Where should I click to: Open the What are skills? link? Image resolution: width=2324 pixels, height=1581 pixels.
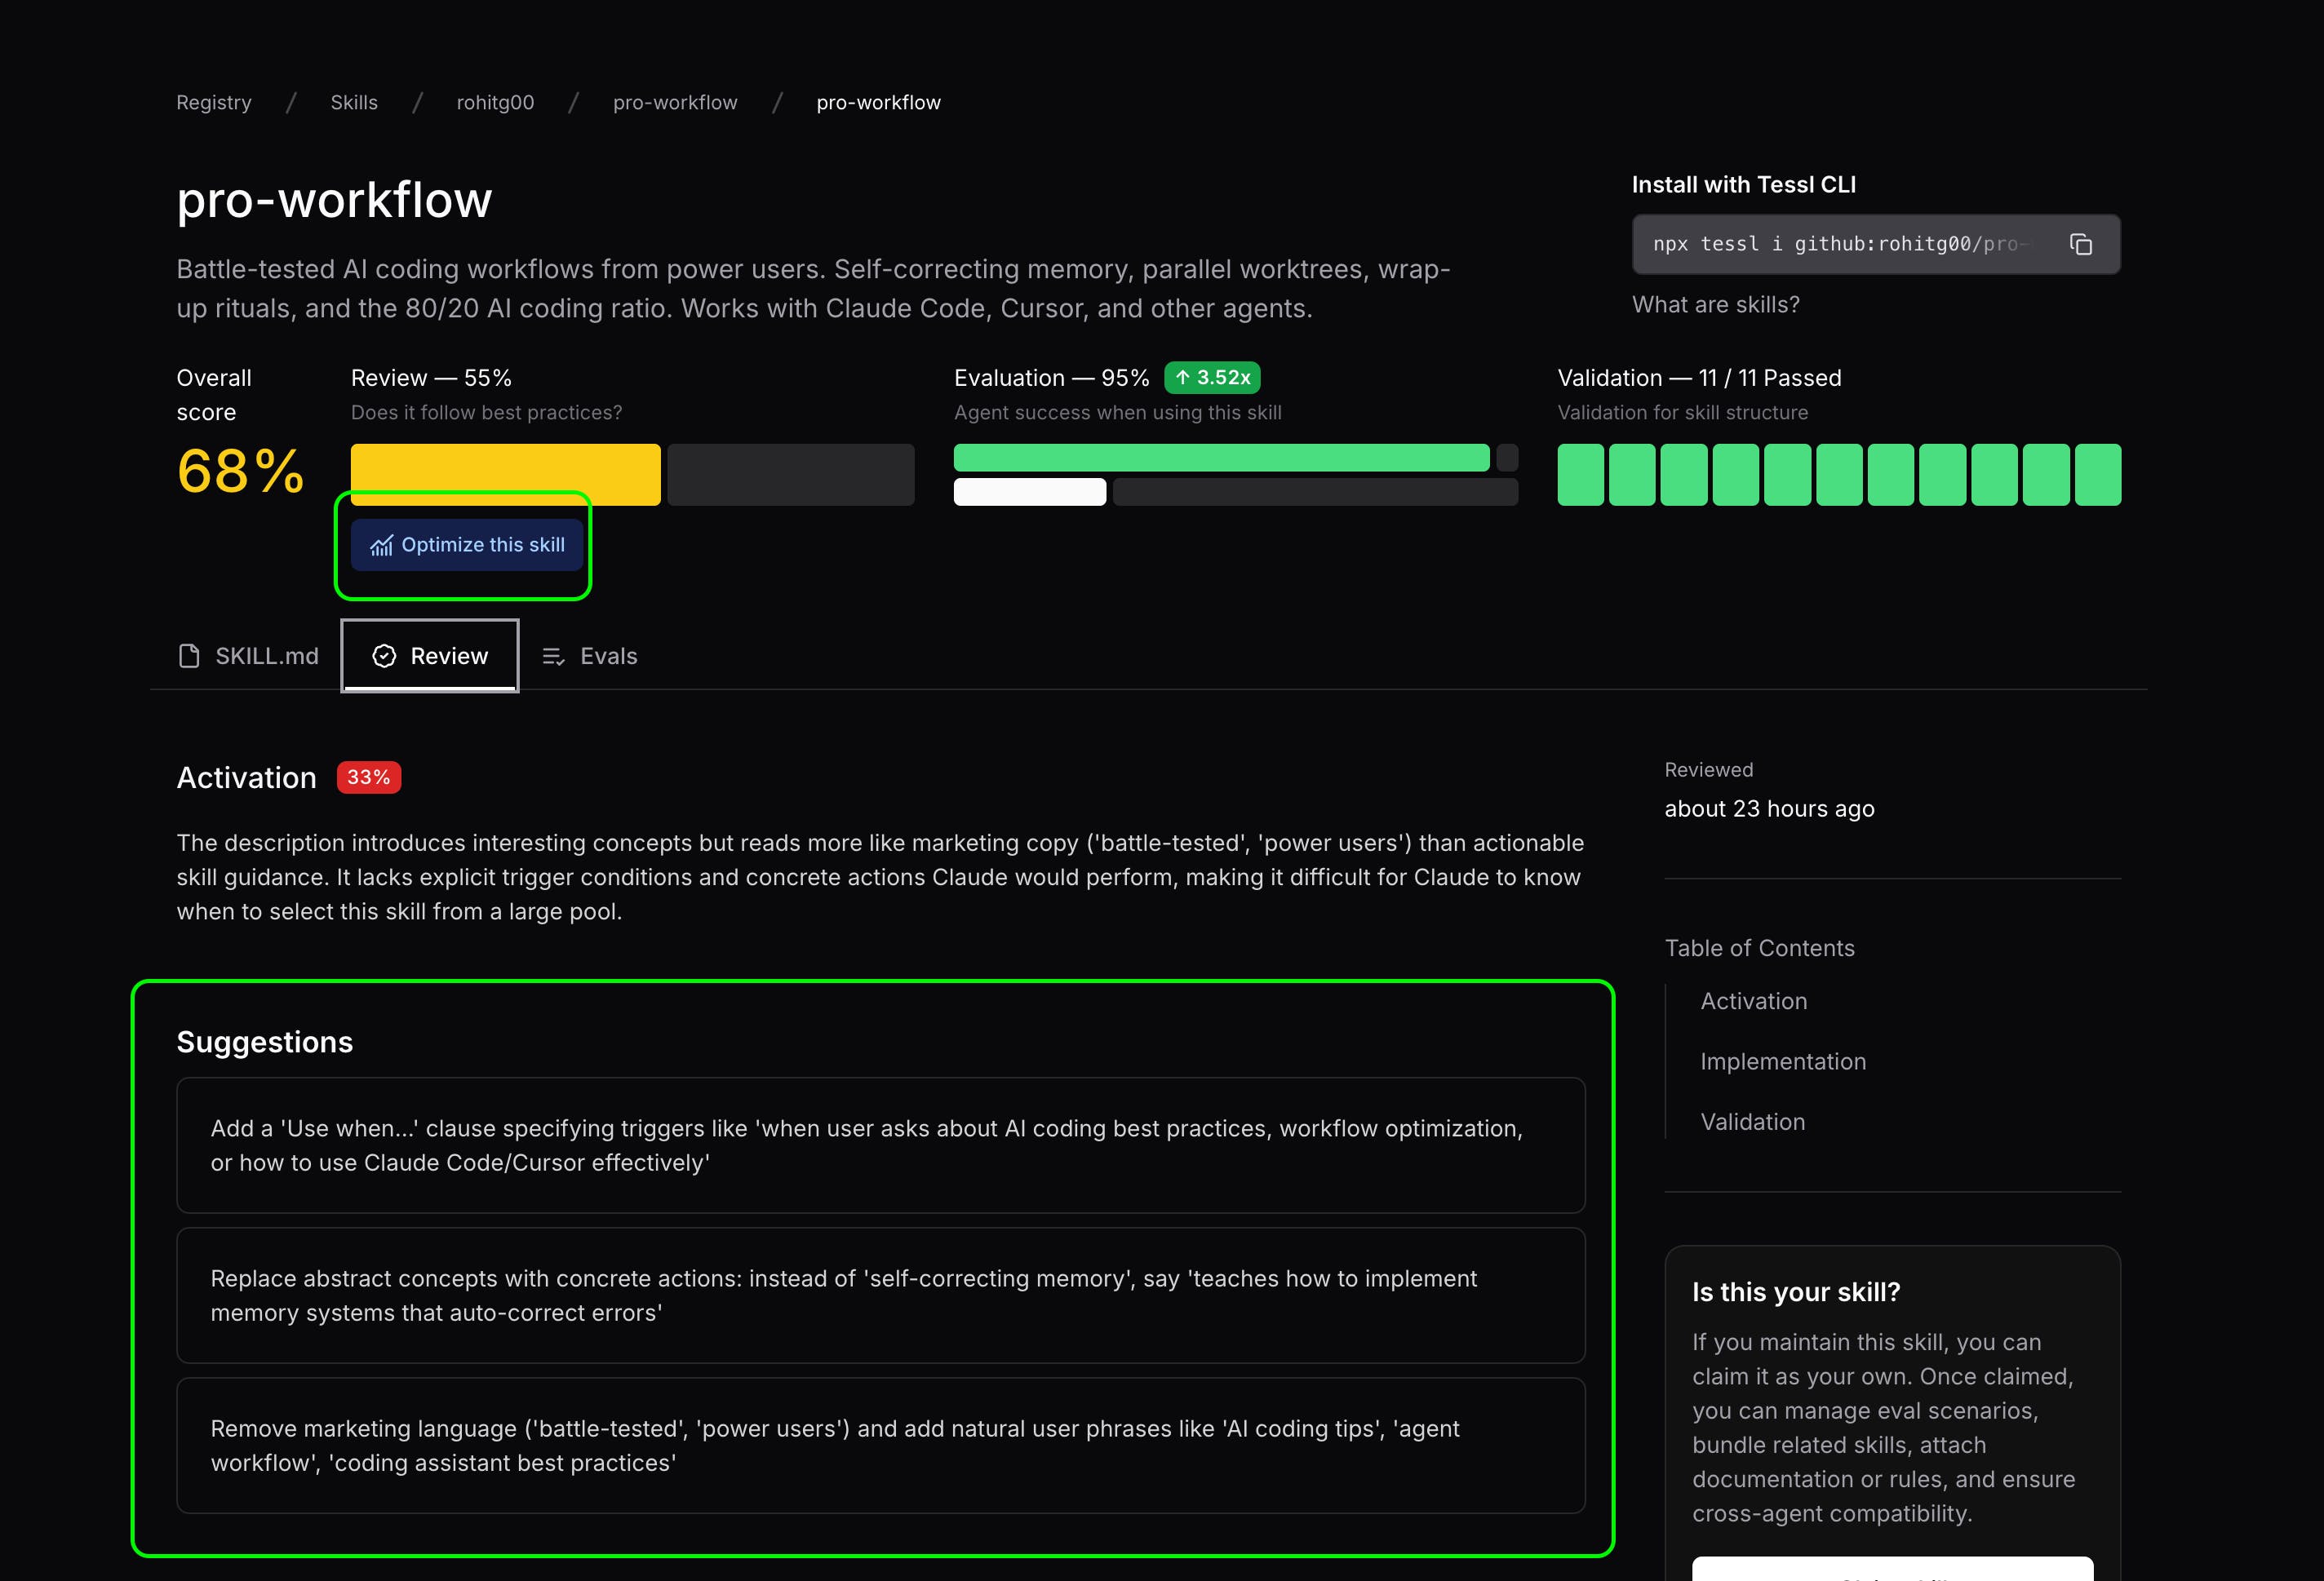pyautogui.click(x=1715, y=305)
